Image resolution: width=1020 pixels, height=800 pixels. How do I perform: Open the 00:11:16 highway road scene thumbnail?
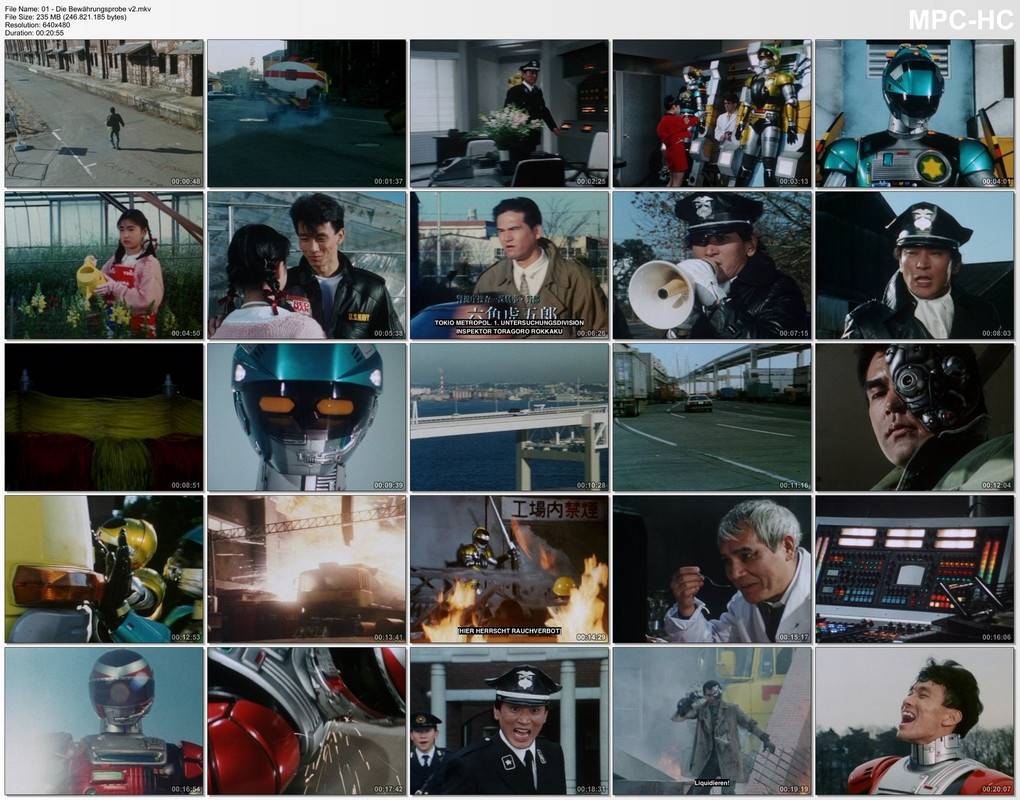point(712,418)
